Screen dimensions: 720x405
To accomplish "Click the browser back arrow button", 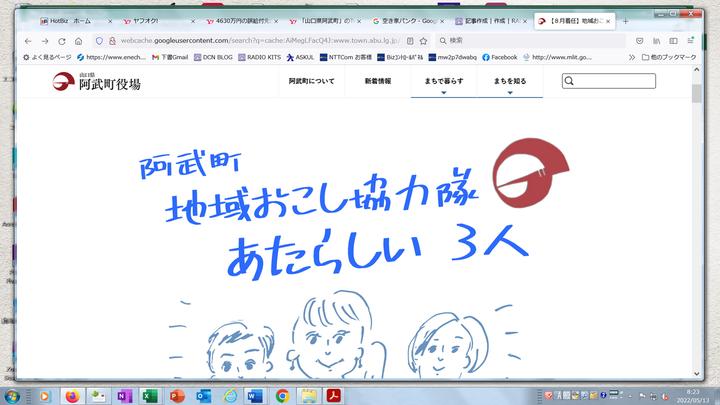I will (28, 41).
